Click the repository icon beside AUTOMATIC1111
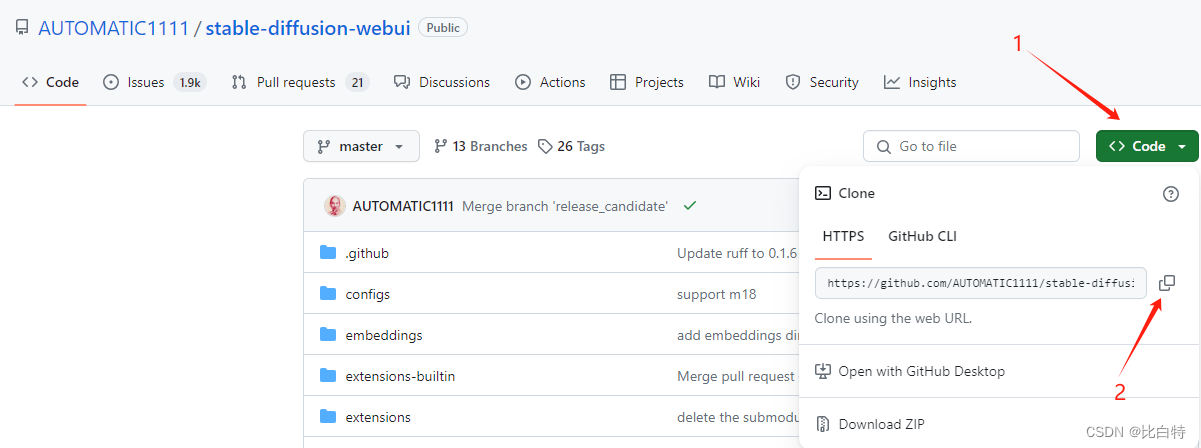Screen dimensions: 1201x448 22,28
